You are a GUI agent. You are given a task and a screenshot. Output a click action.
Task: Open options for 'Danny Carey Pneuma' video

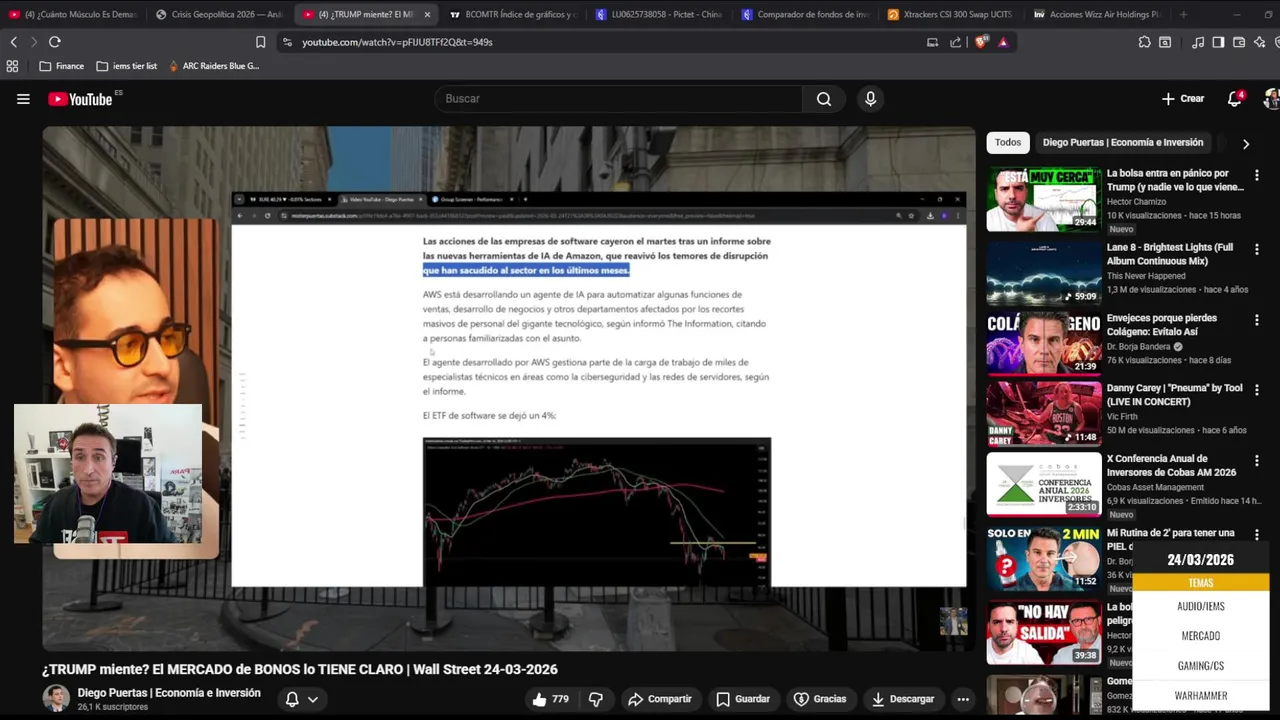pyautogui.click(x=1256, y=390)
